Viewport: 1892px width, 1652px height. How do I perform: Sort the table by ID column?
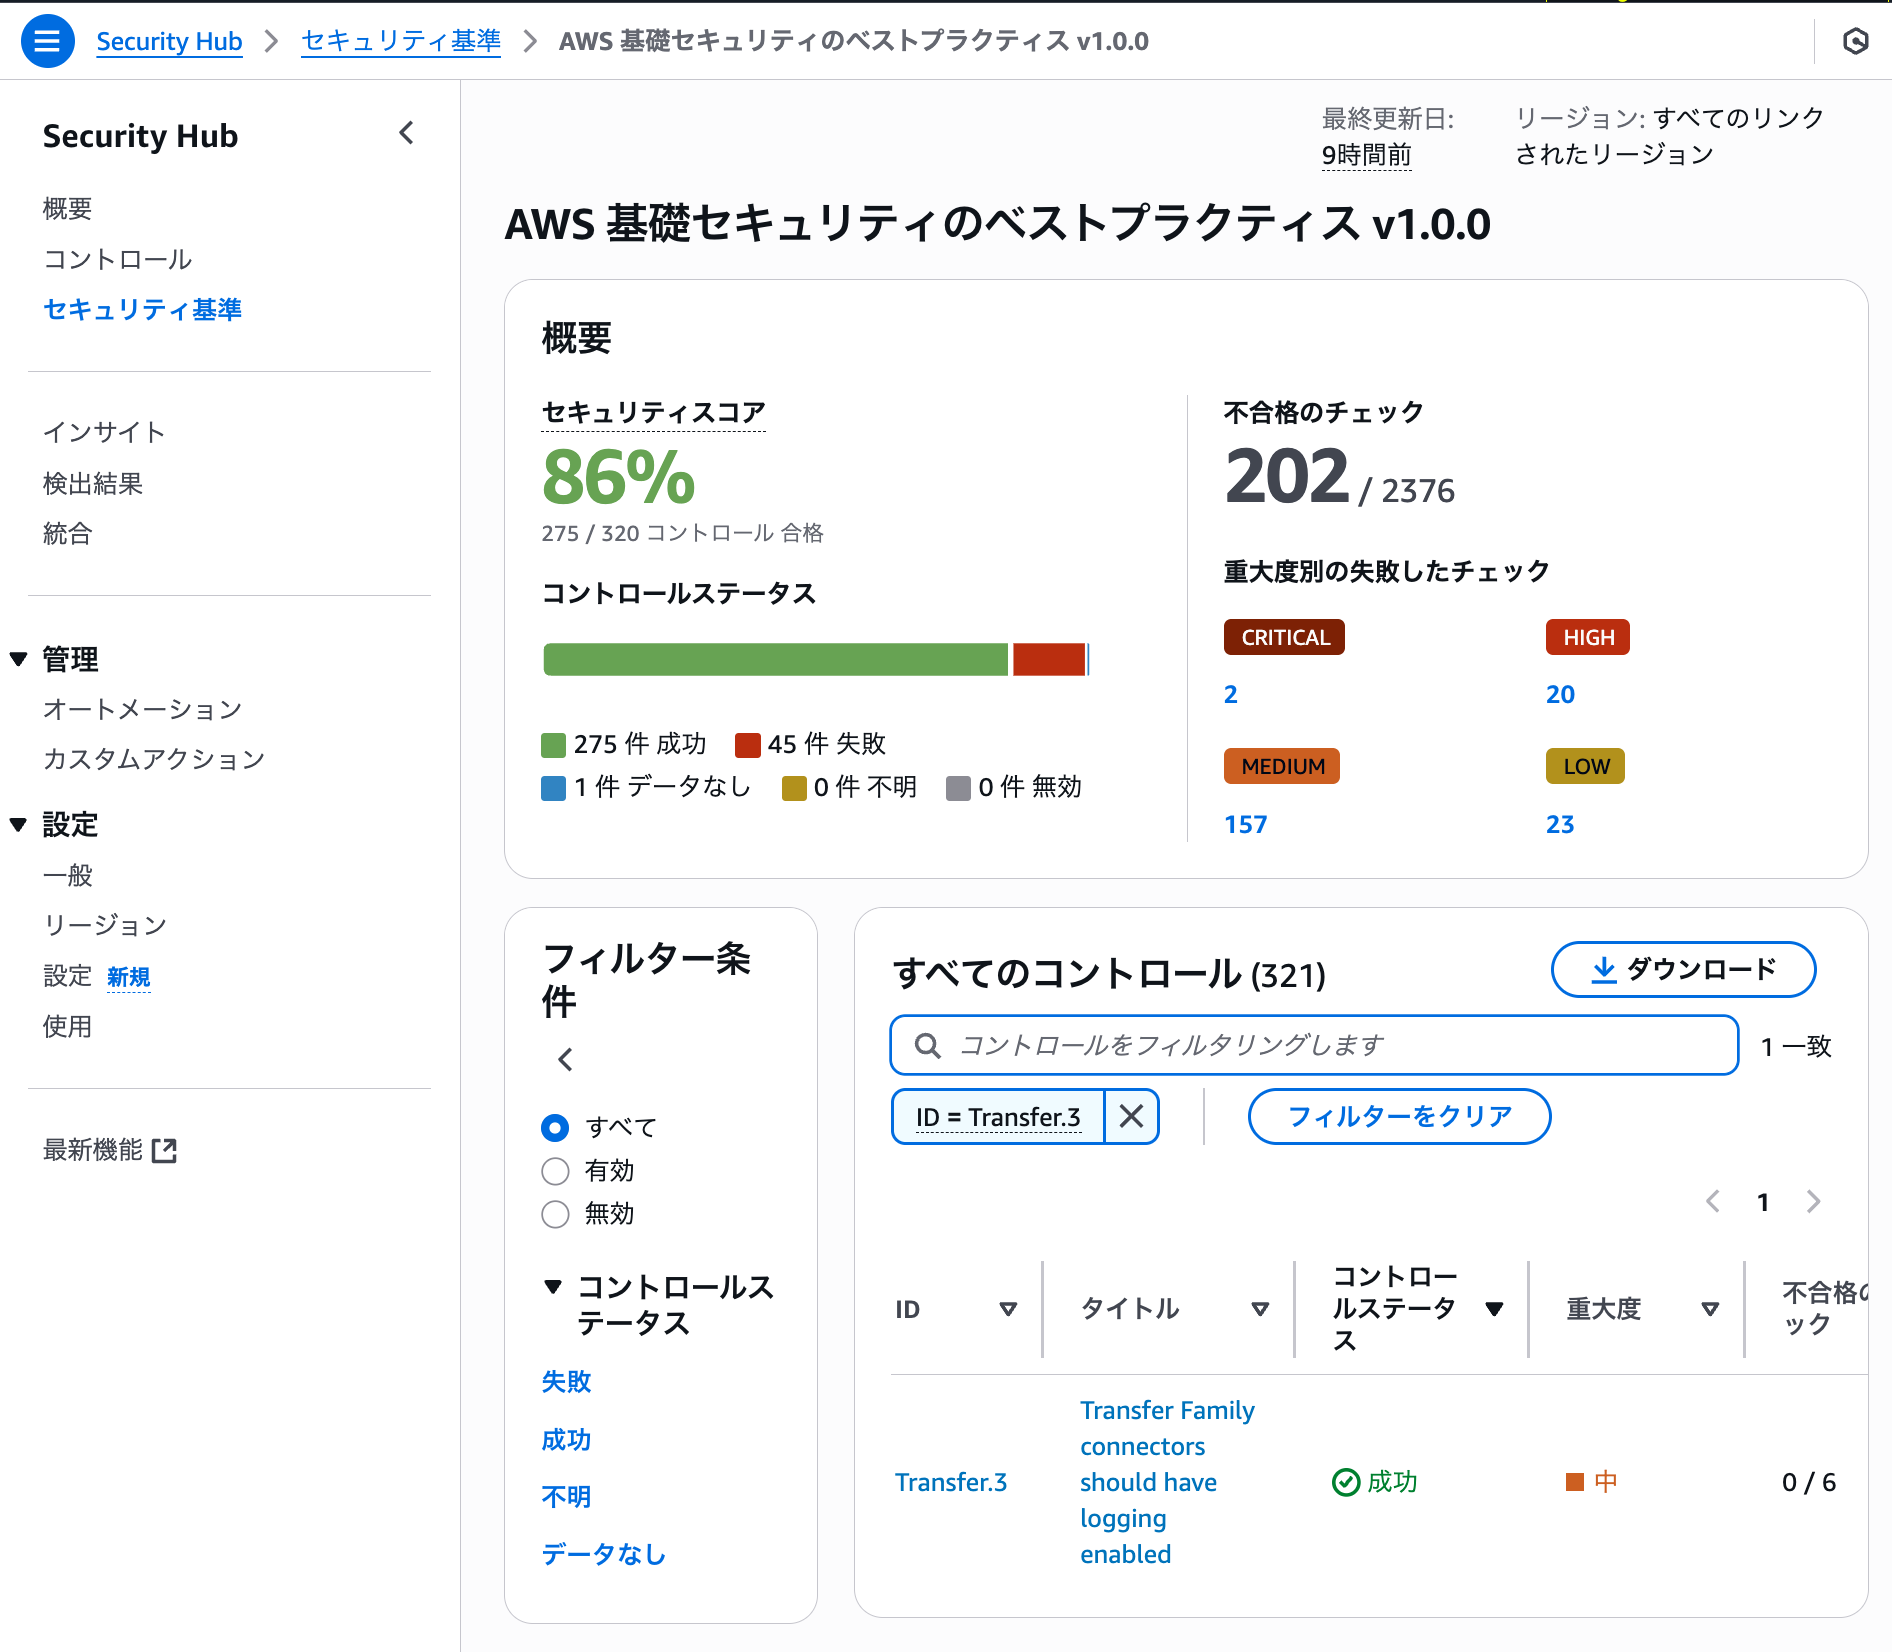[x=1008, y=1309]
